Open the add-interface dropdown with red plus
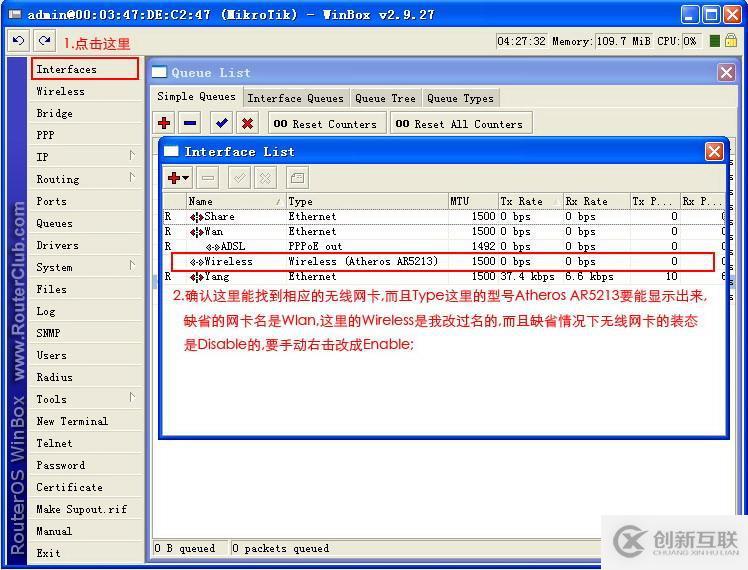748x570 pixels. click(178, 178)
